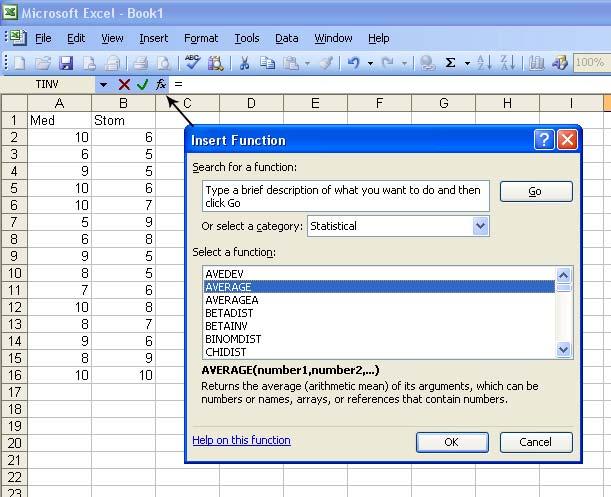The height and width of the screenshot is (497, 611).
Task: Click the Paste clipboard icon
Action: click(x=291, y=63)
